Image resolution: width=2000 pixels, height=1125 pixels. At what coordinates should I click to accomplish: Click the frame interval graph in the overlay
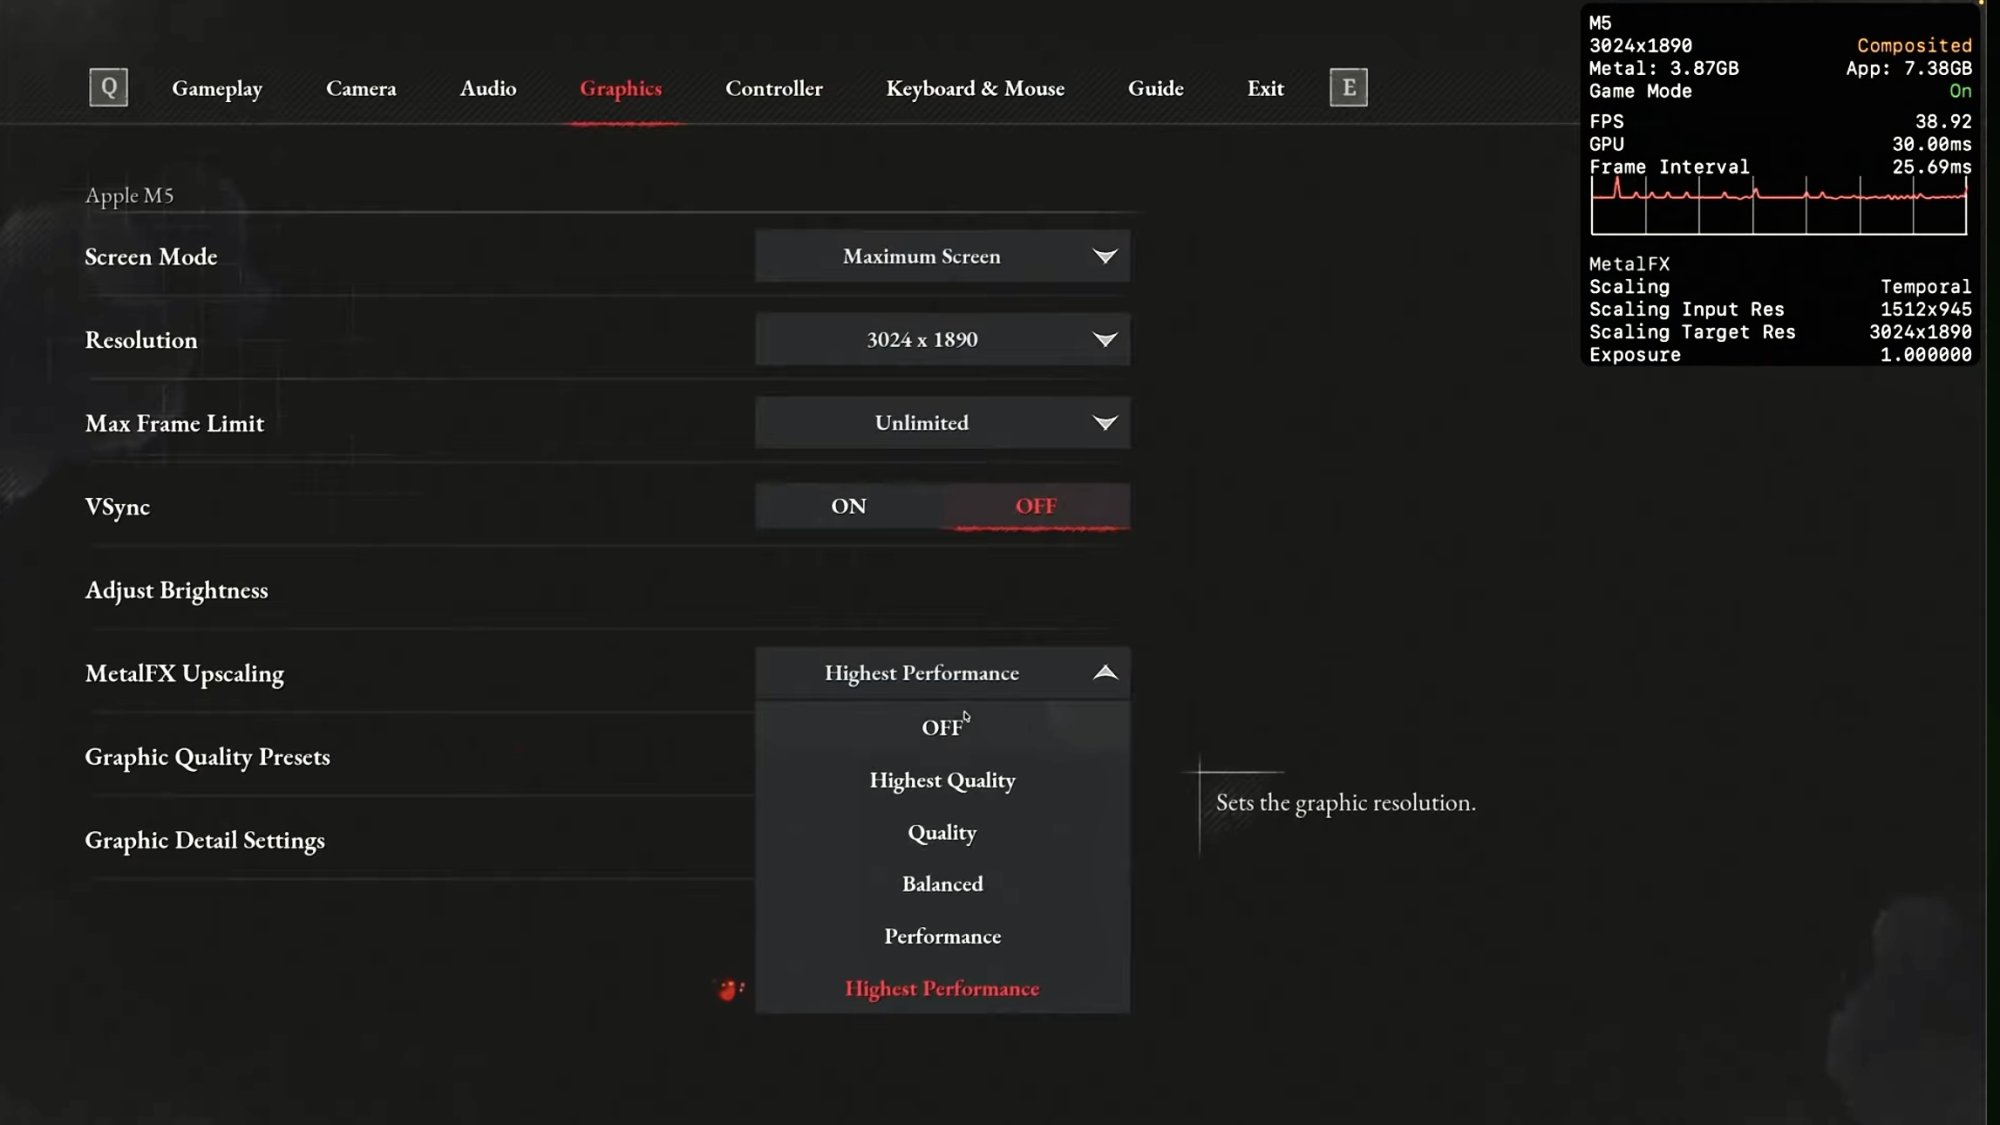tap(1778, 206)
